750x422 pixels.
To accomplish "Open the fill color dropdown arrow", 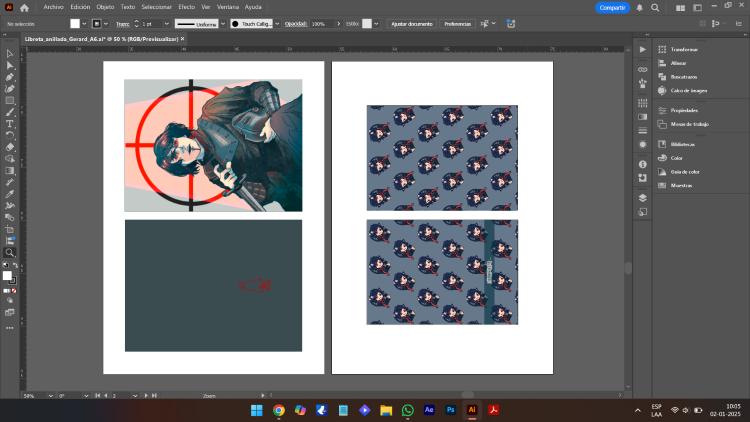I will click(85, 24).
